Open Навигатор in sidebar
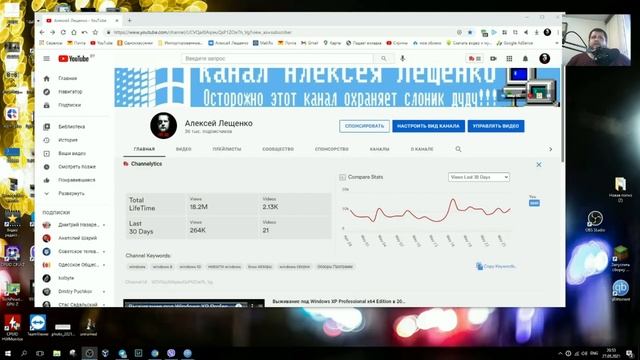 [70, 92]
